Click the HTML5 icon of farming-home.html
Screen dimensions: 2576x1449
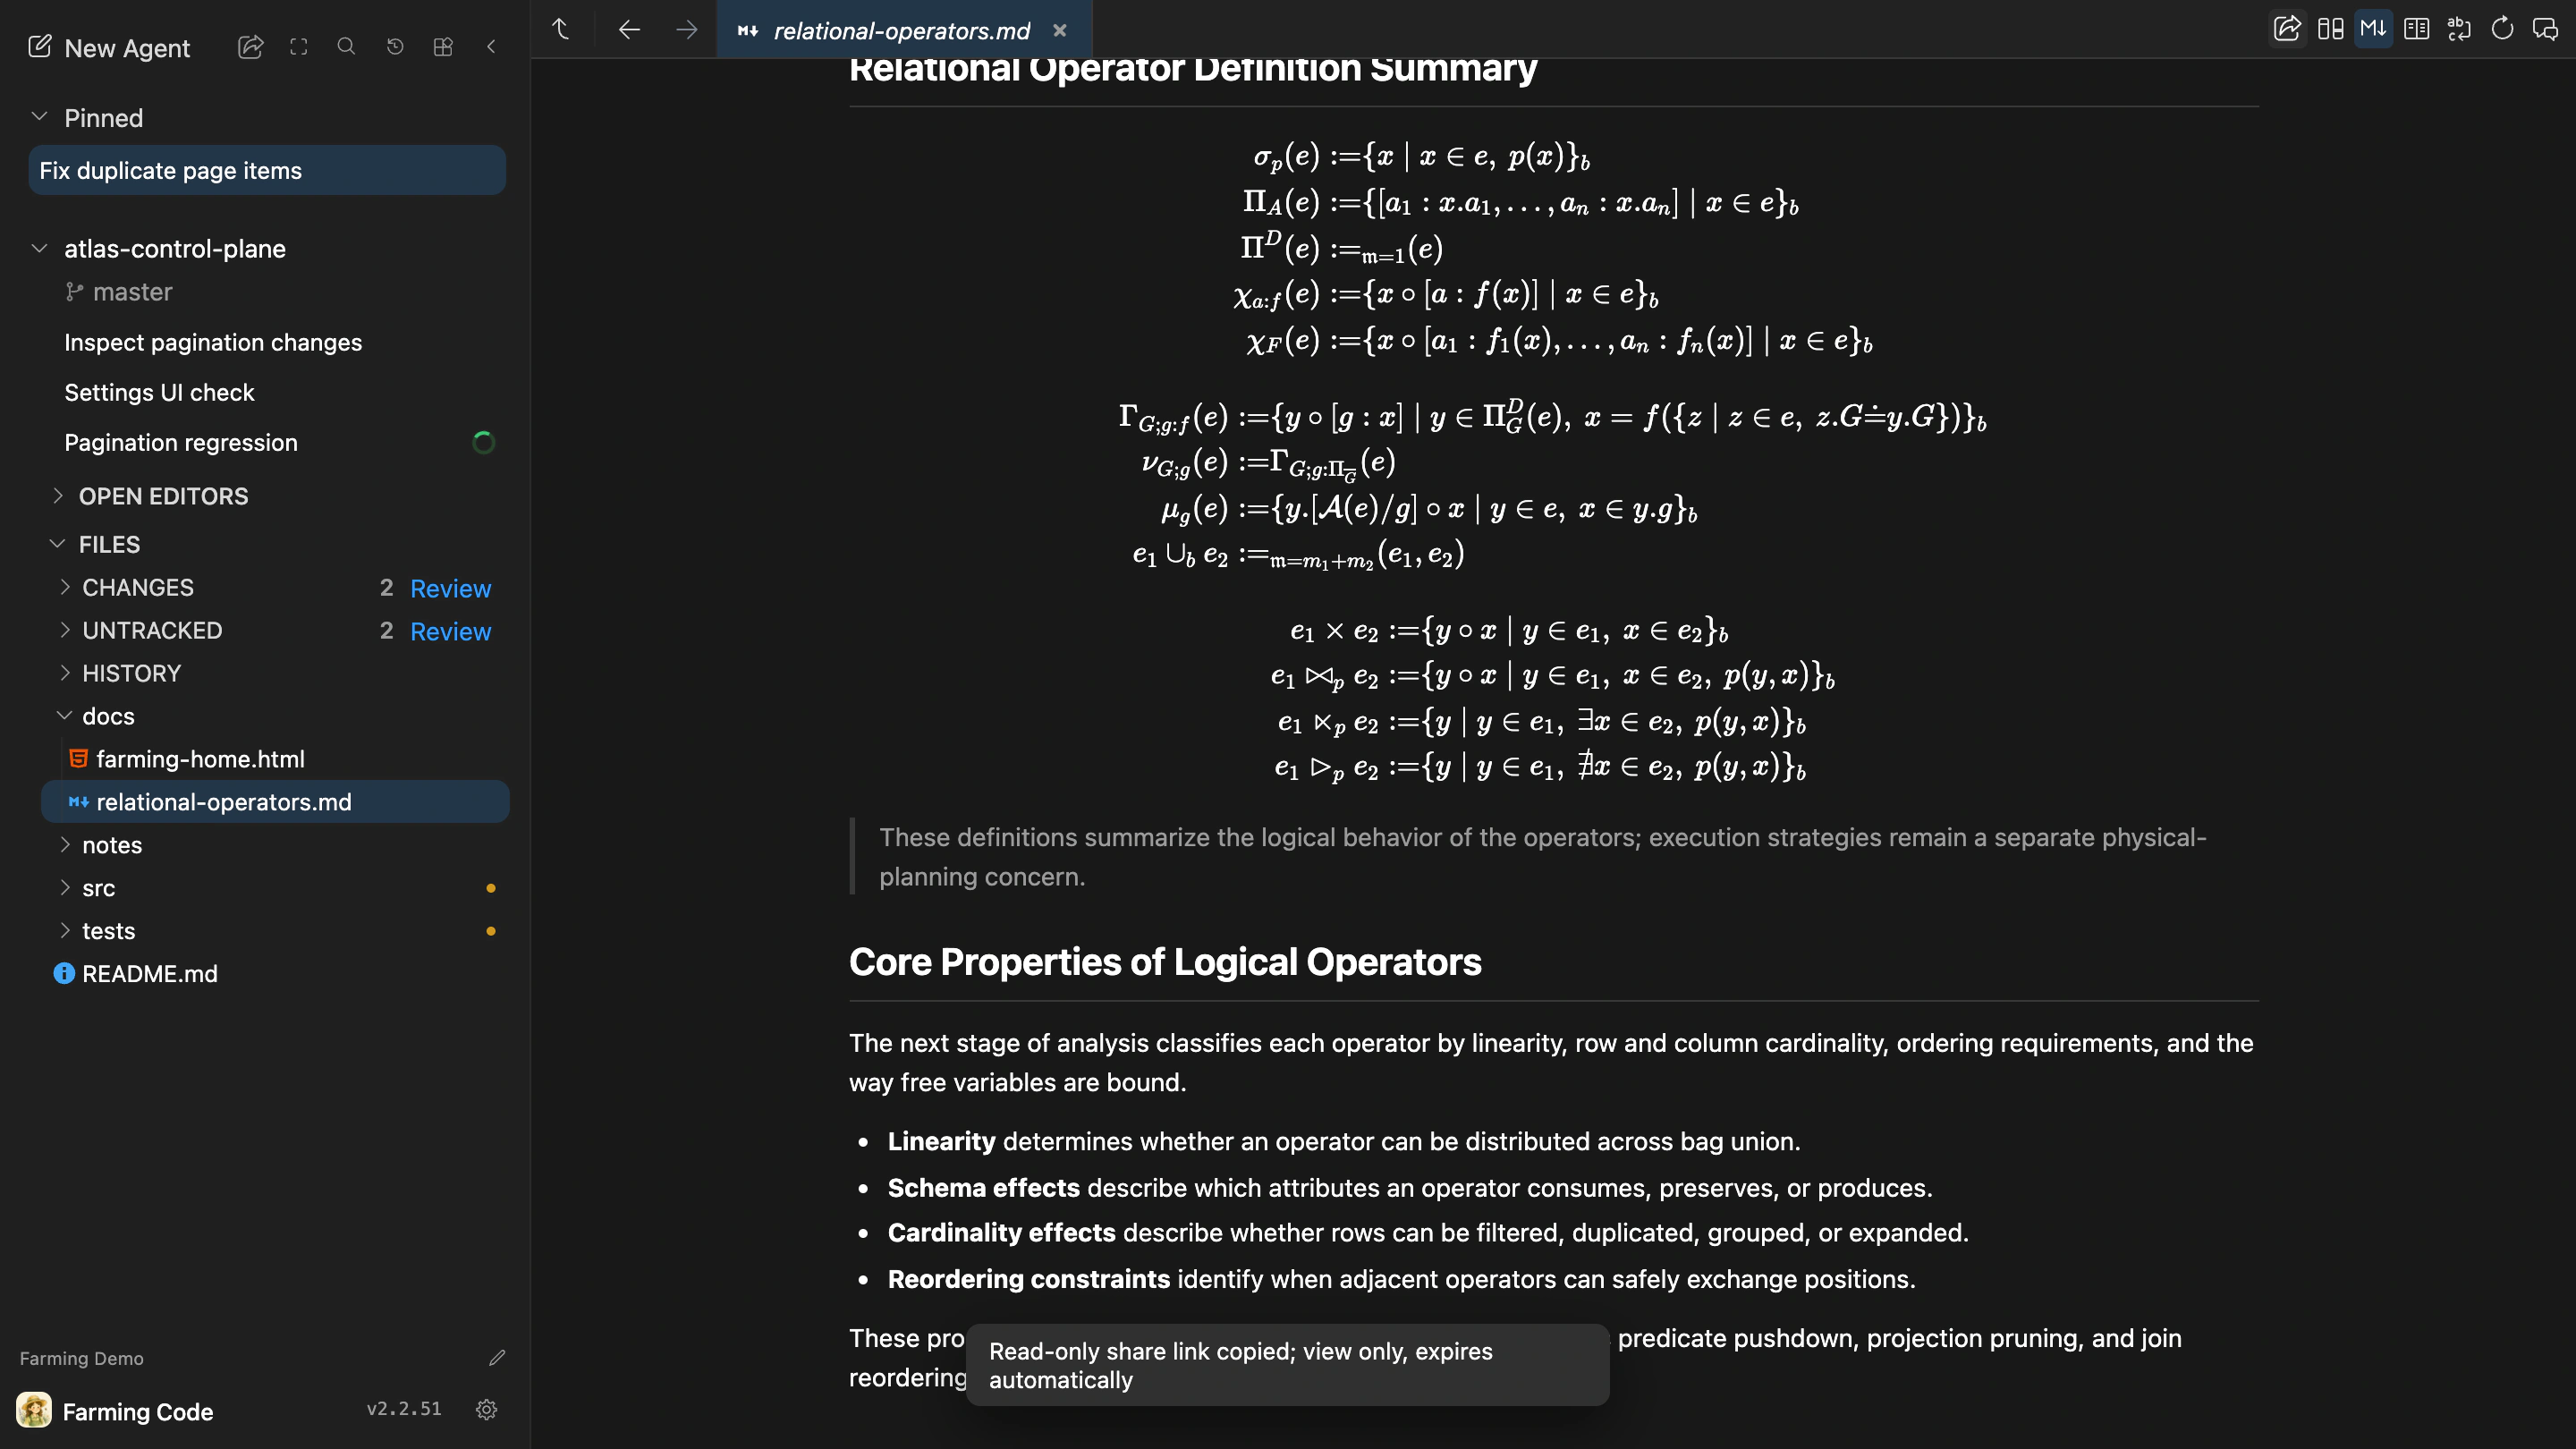[78, 759]
